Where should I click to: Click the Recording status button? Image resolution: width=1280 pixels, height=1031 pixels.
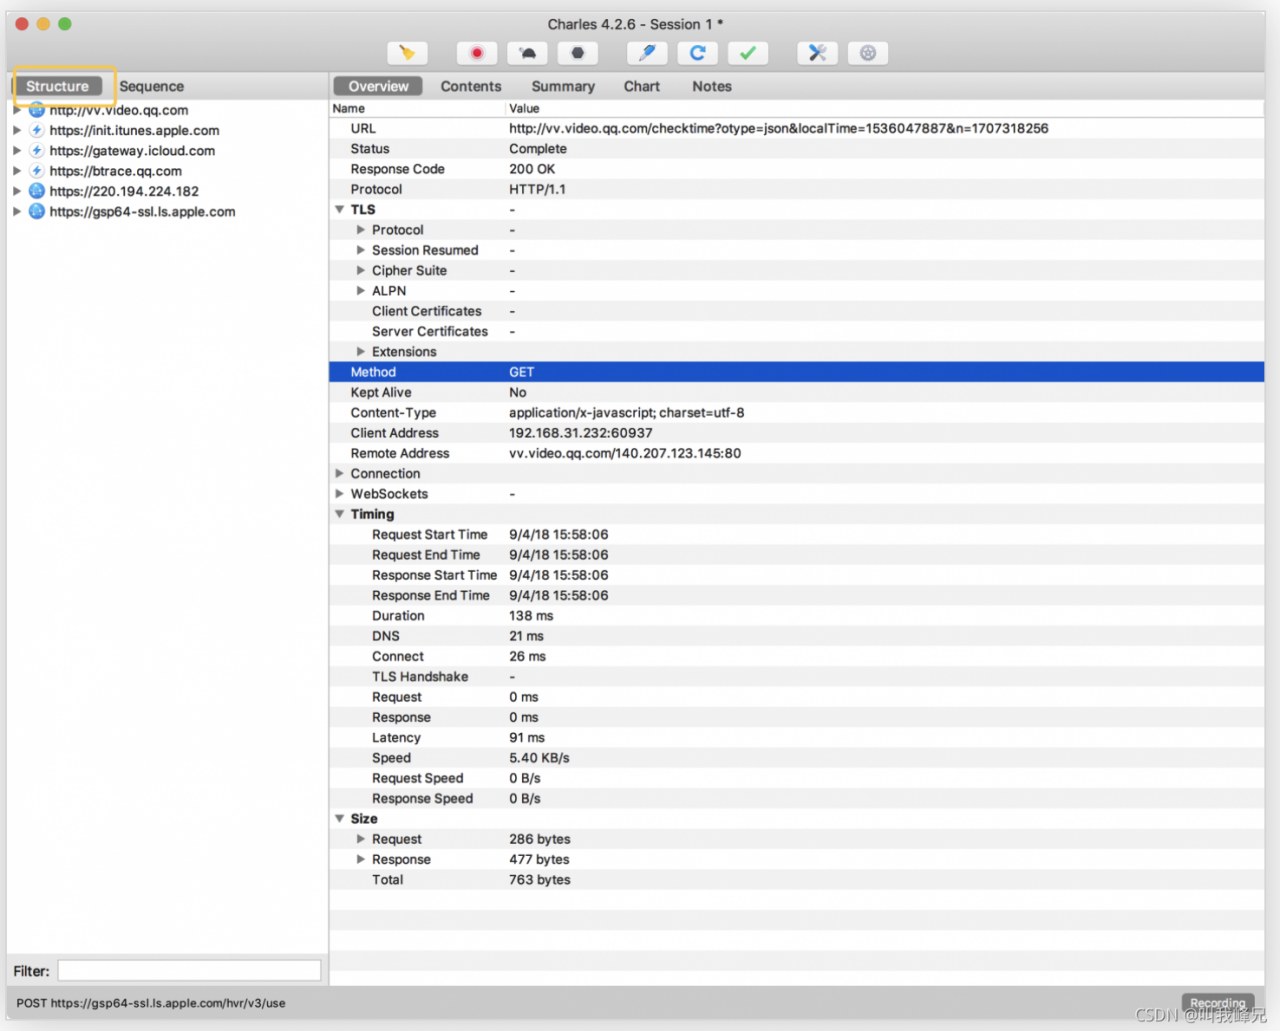coord(1217,1002)
